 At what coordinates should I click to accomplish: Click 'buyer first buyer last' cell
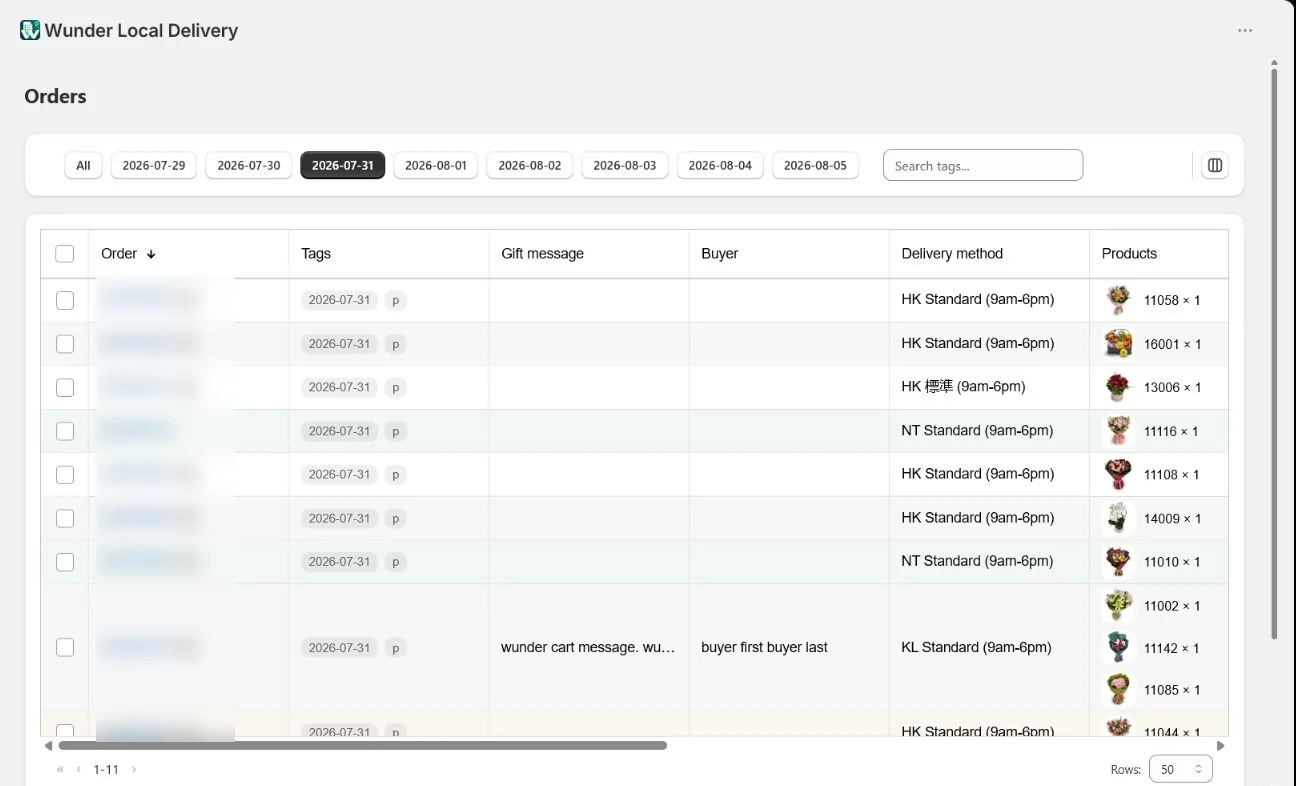coord(764,647)
